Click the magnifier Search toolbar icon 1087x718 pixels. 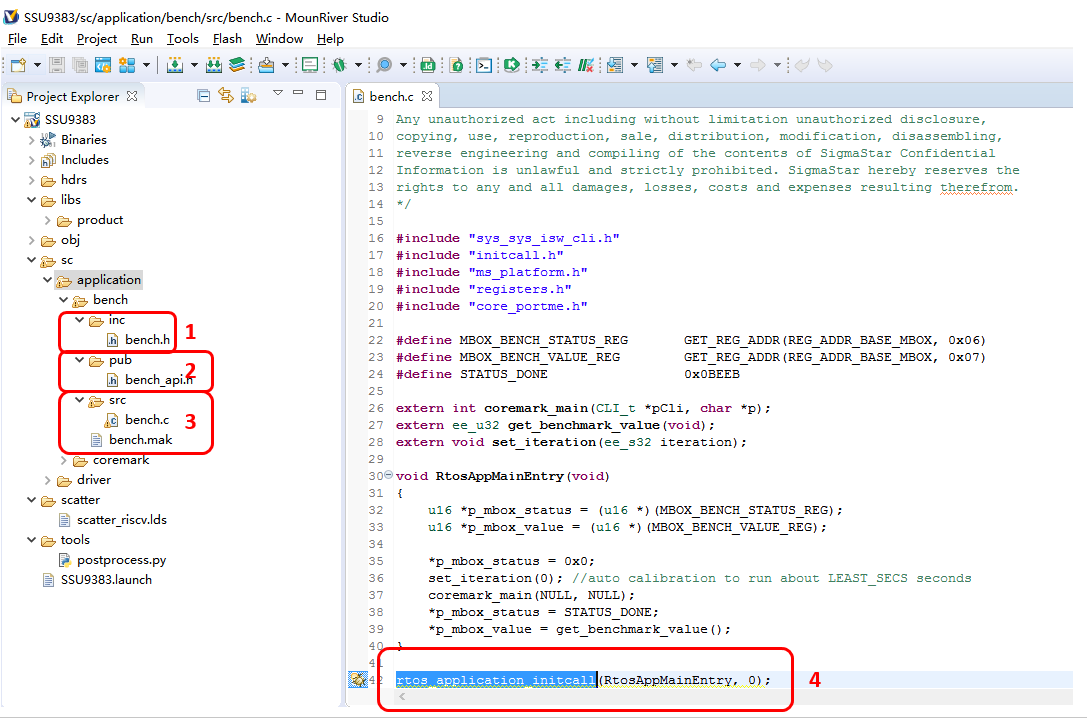383,65
